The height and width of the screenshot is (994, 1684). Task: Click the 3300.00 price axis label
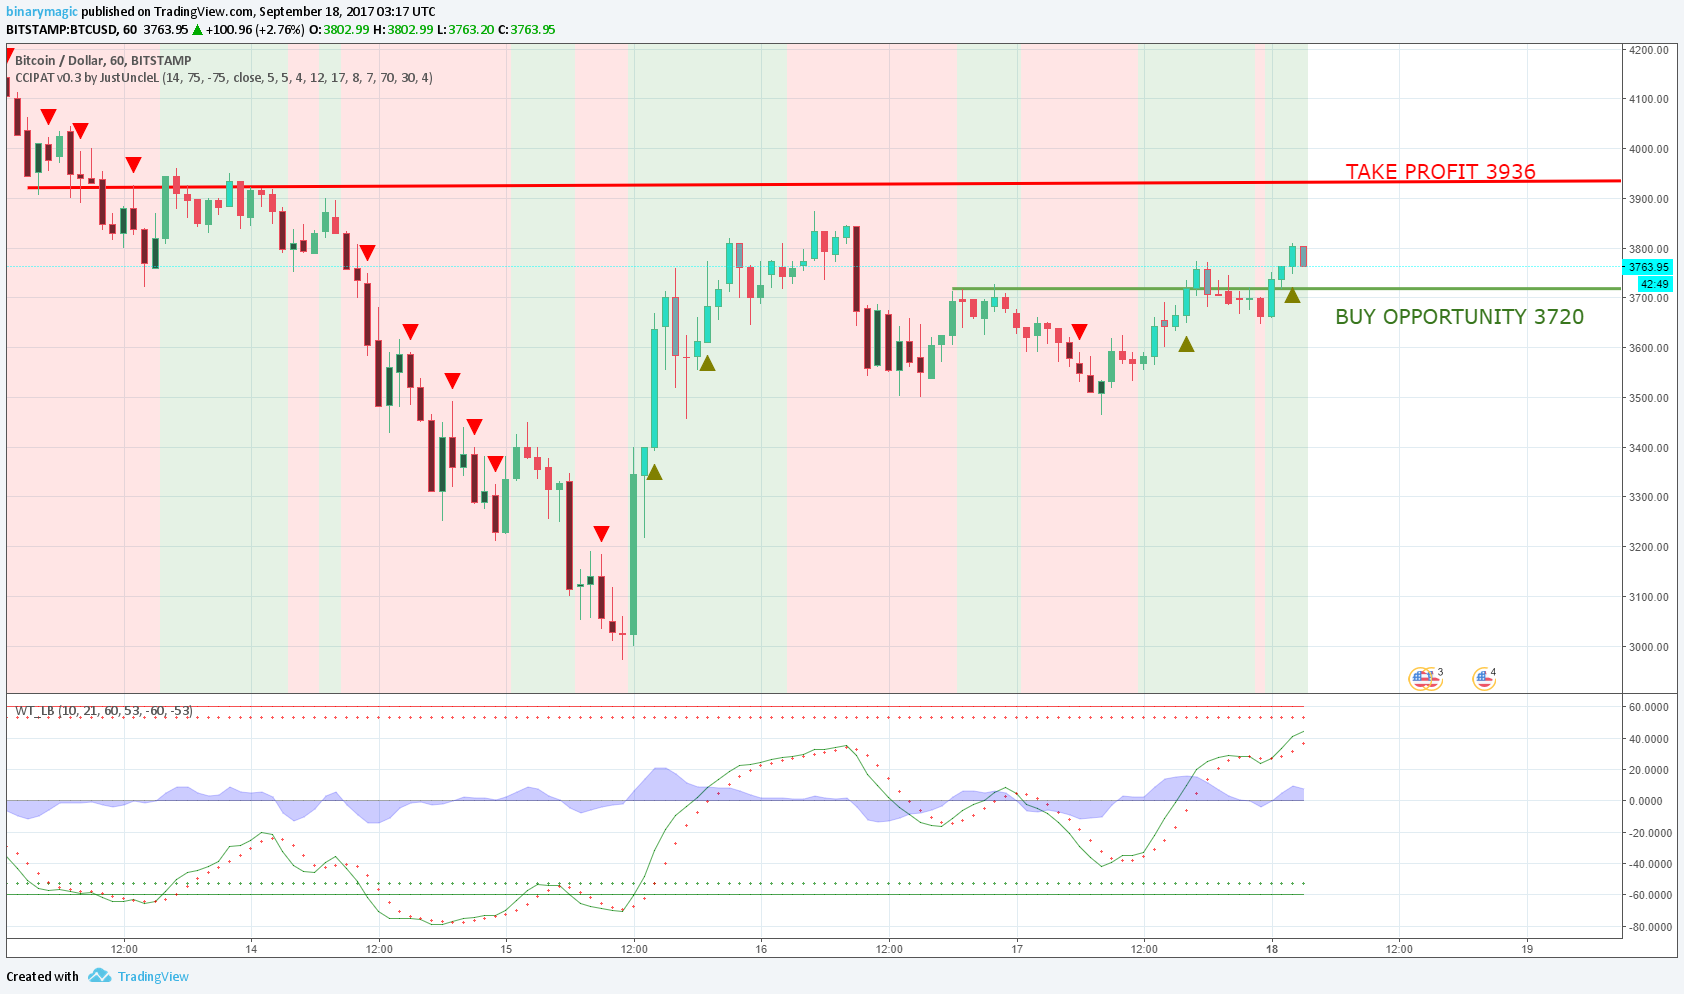pos(1649,497)
